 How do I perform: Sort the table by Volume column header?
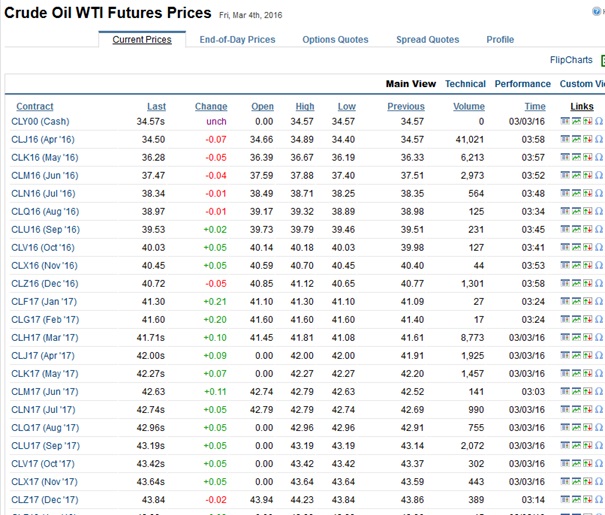coord(468,106)
